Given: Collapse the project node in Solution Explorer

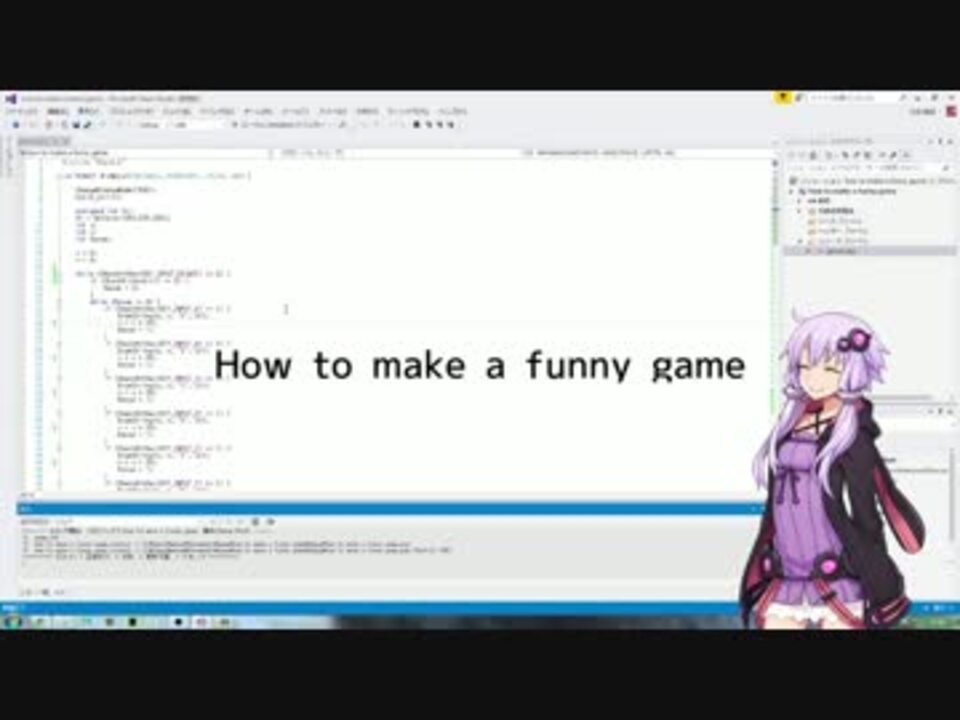Looking at the screenshot, I should tap(792, 191).
